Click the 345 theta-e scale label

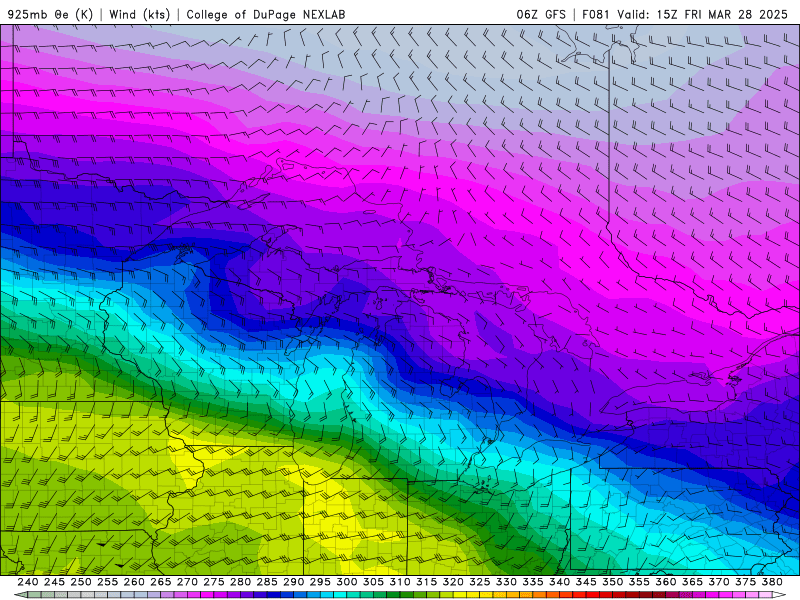tap(586, 582)
